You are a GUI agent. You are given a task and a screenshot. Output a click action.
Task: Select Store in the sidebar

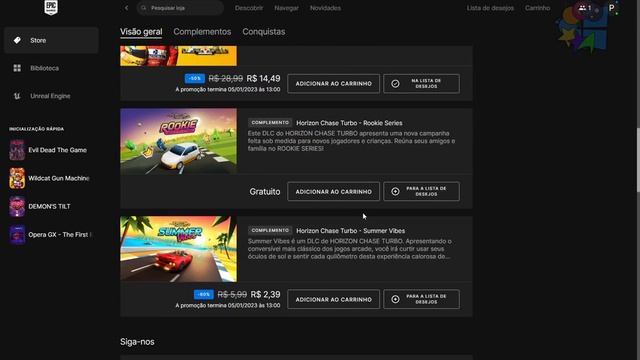pyautogui.click(x=51, y=40)
